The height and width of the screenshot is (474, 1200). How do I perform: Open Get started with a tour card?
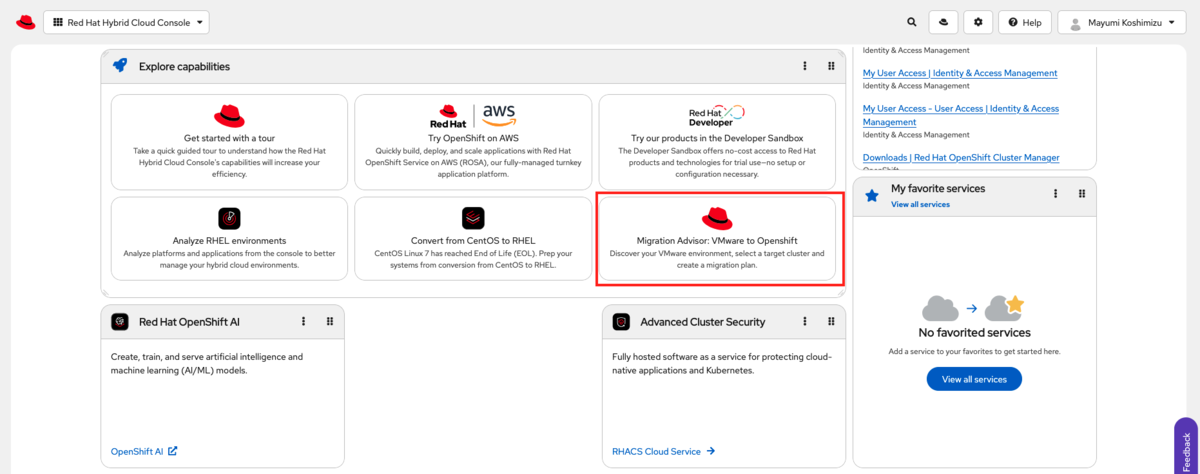point(229,142)
